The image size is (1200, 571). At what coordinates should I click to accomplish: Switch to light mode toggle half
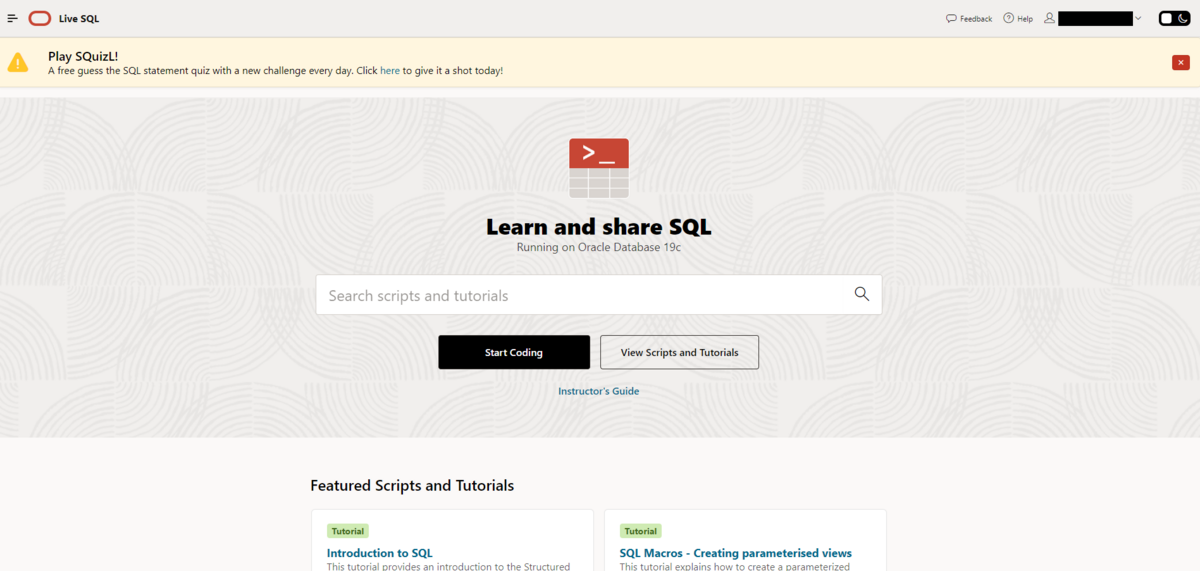pos(1167,18)
